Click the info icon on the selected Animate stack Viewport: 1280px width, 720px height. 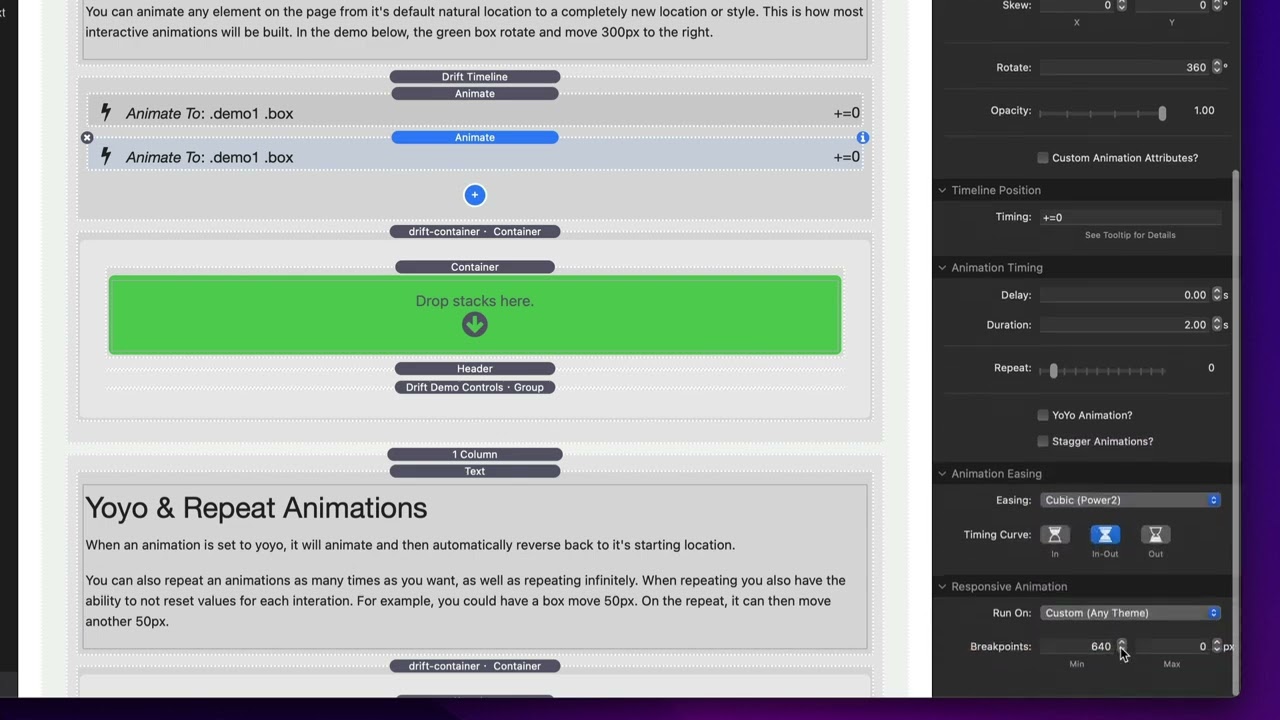click(x=862, y=138)
